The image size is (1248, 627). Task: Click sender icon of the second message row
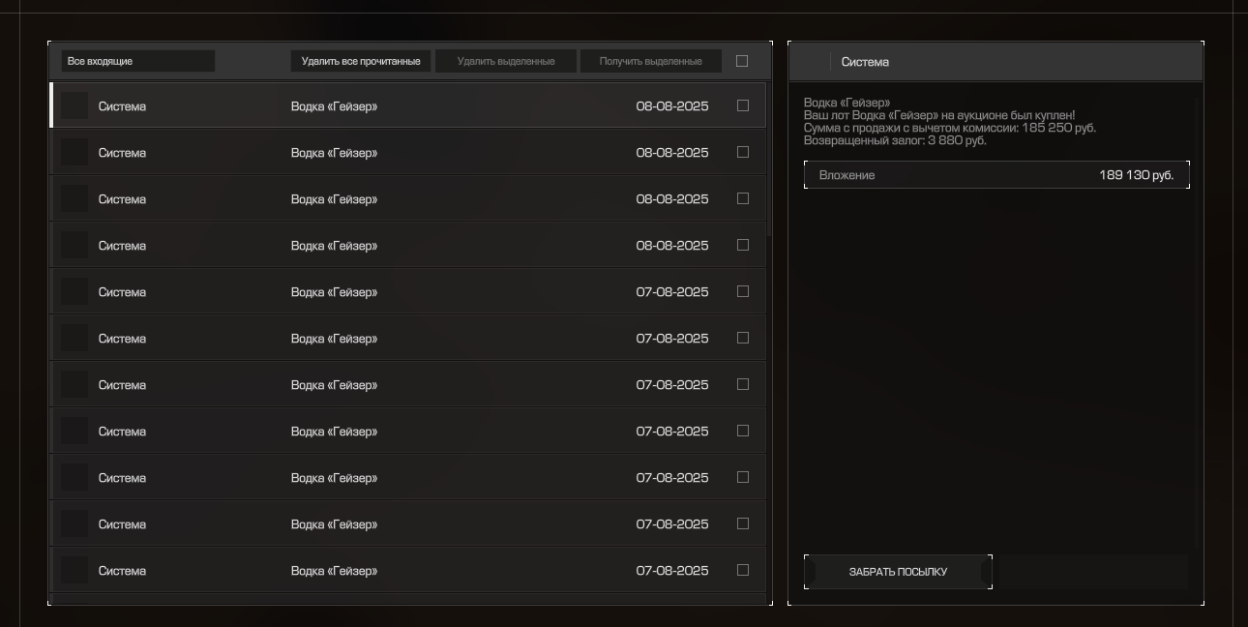pos(74,153)
